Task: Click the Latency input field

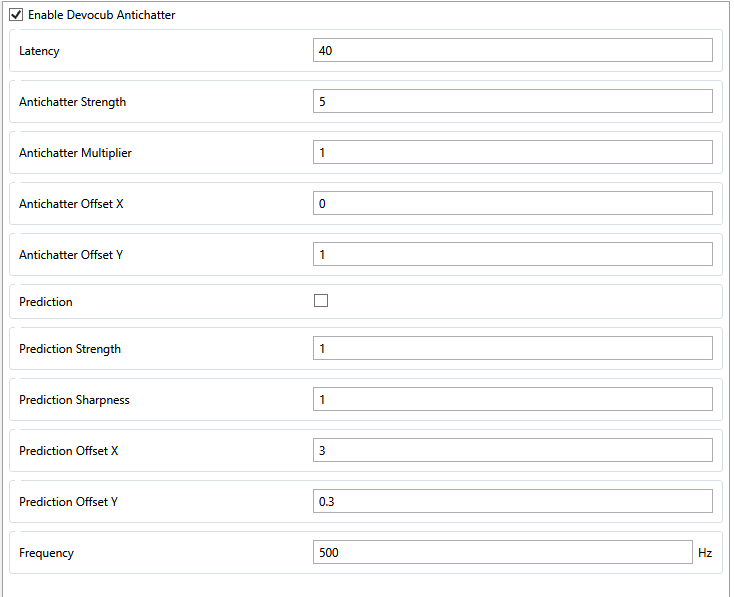Action: click(x=512, y=51)
